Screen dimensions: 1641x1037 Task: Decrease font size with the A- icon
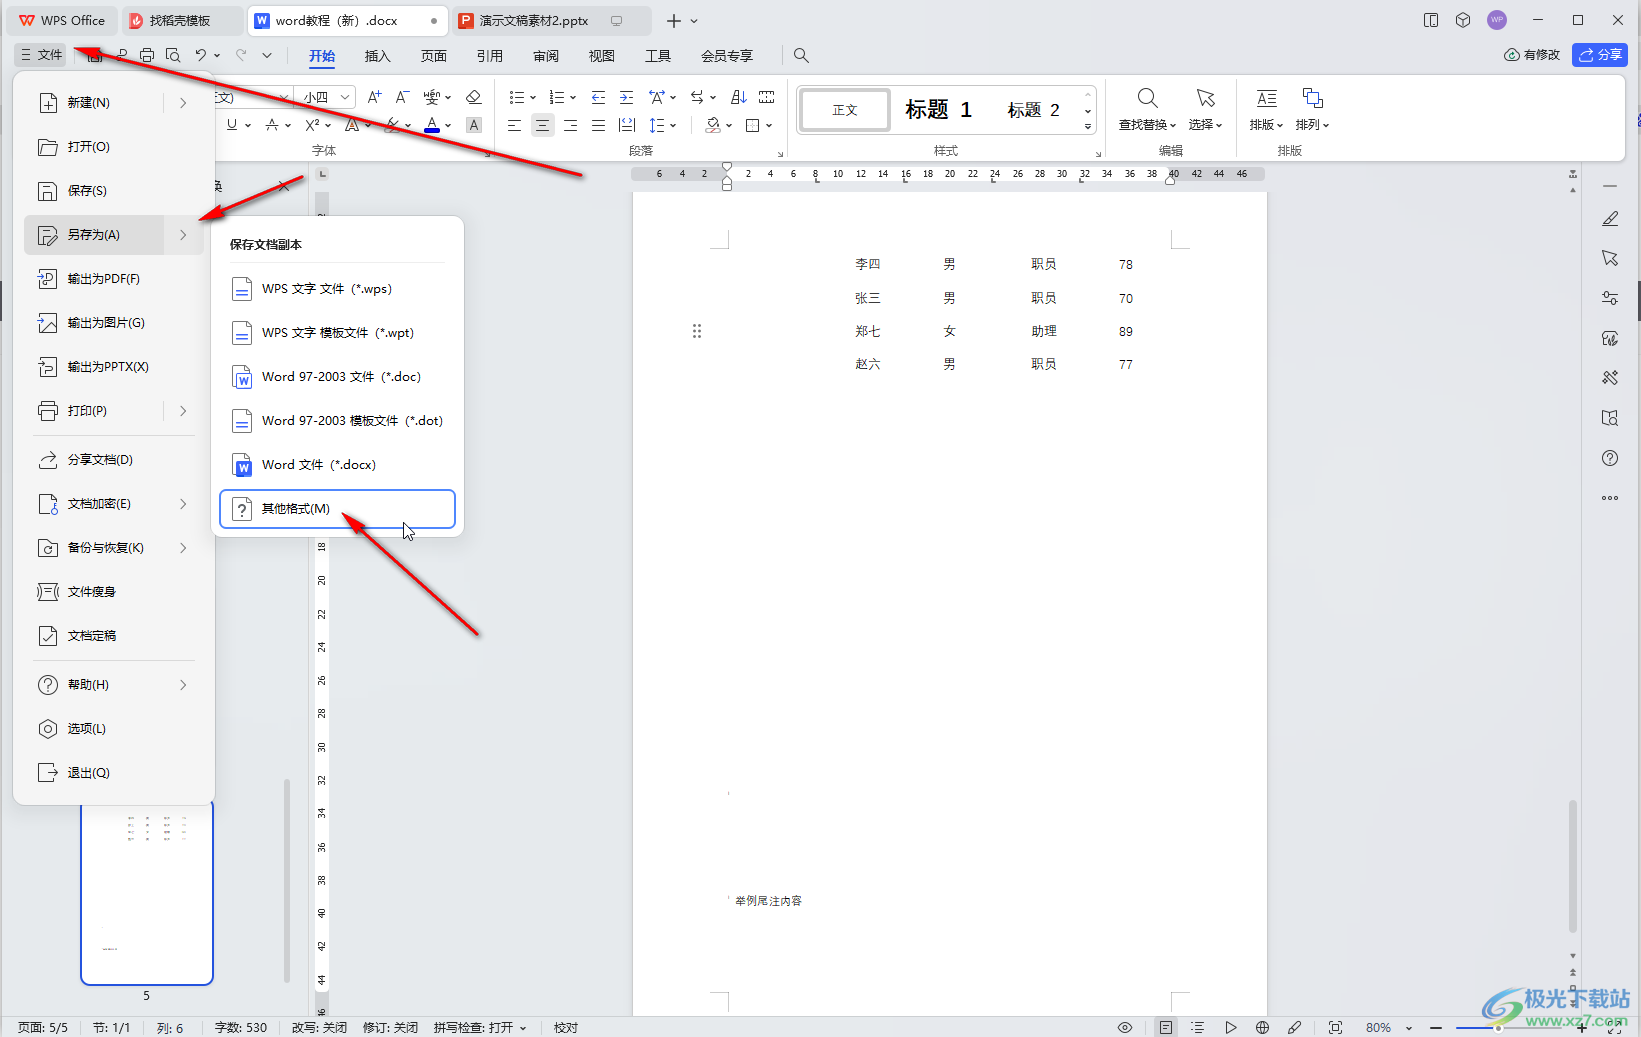[402, 97]
